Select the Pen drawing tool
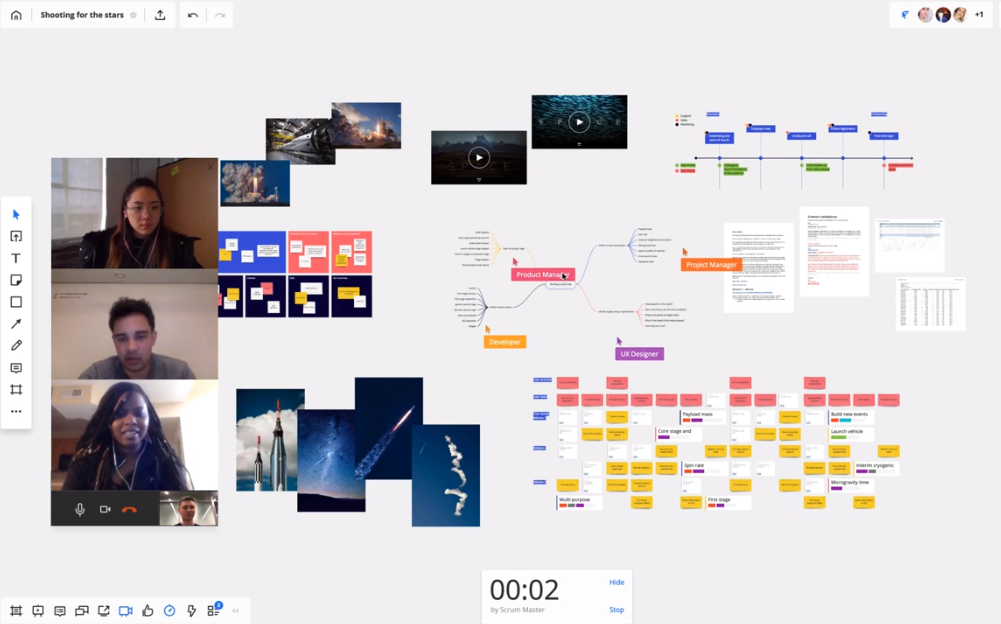1001x624 pixels. coord(16,346)
